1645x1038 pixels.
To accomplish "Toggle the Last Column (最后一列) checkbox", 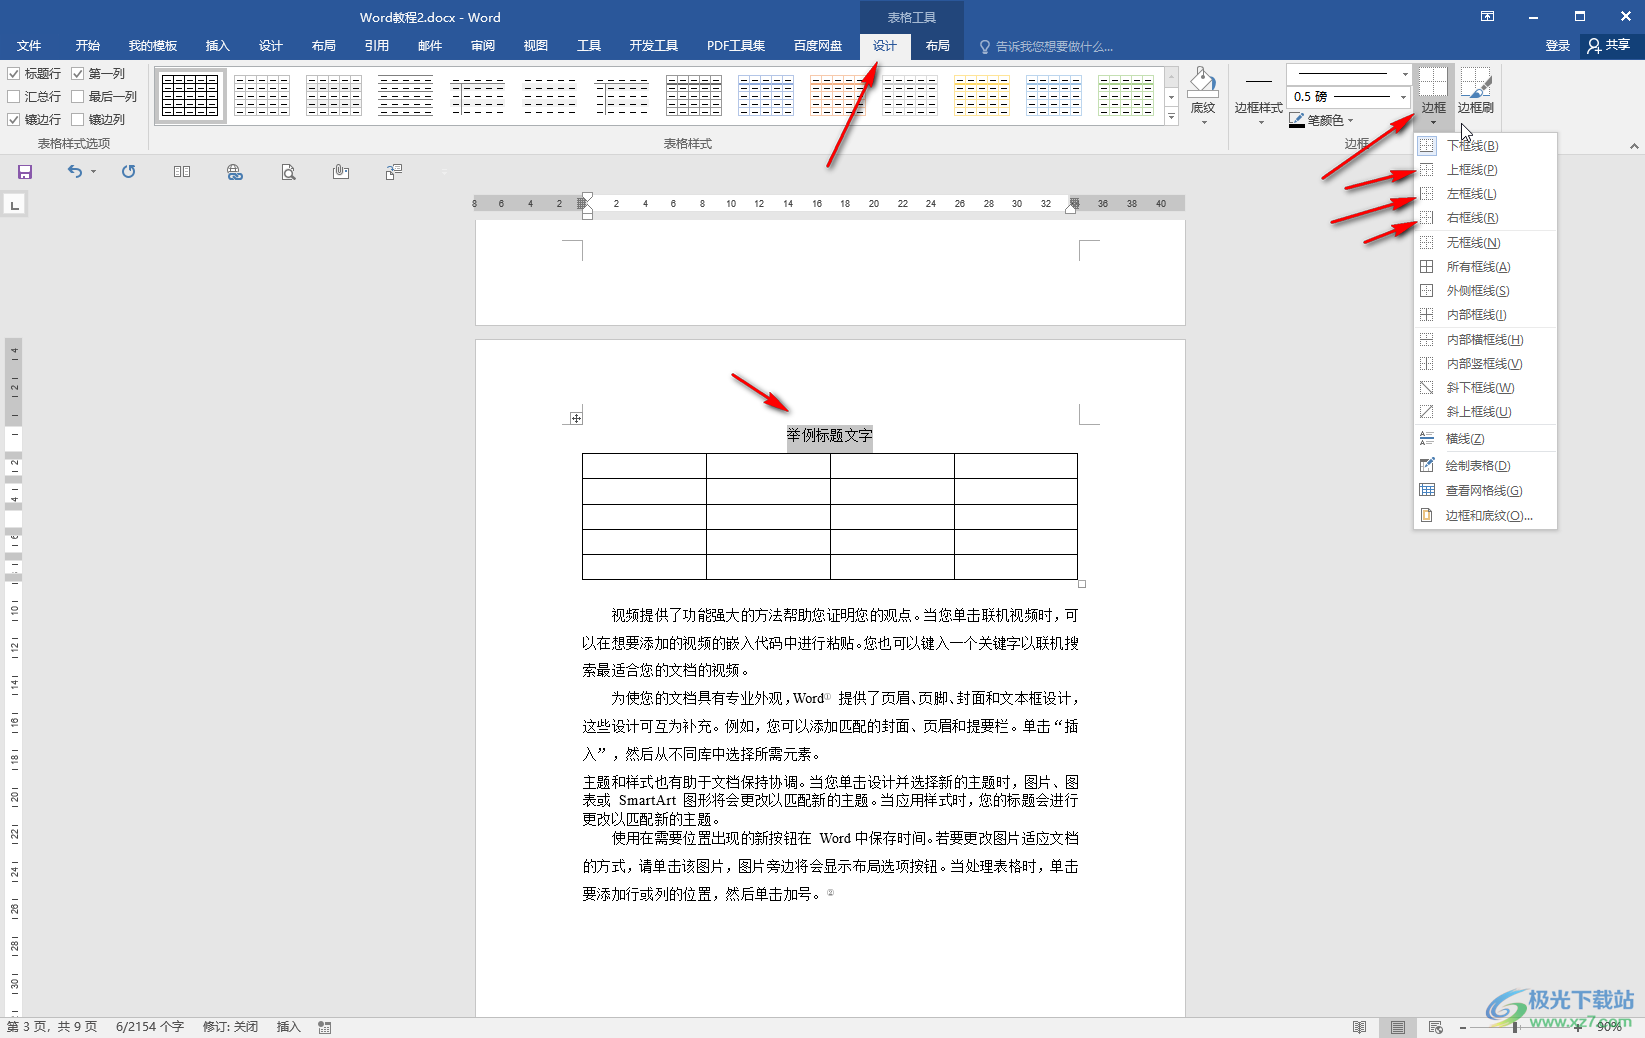I will 78,97.
